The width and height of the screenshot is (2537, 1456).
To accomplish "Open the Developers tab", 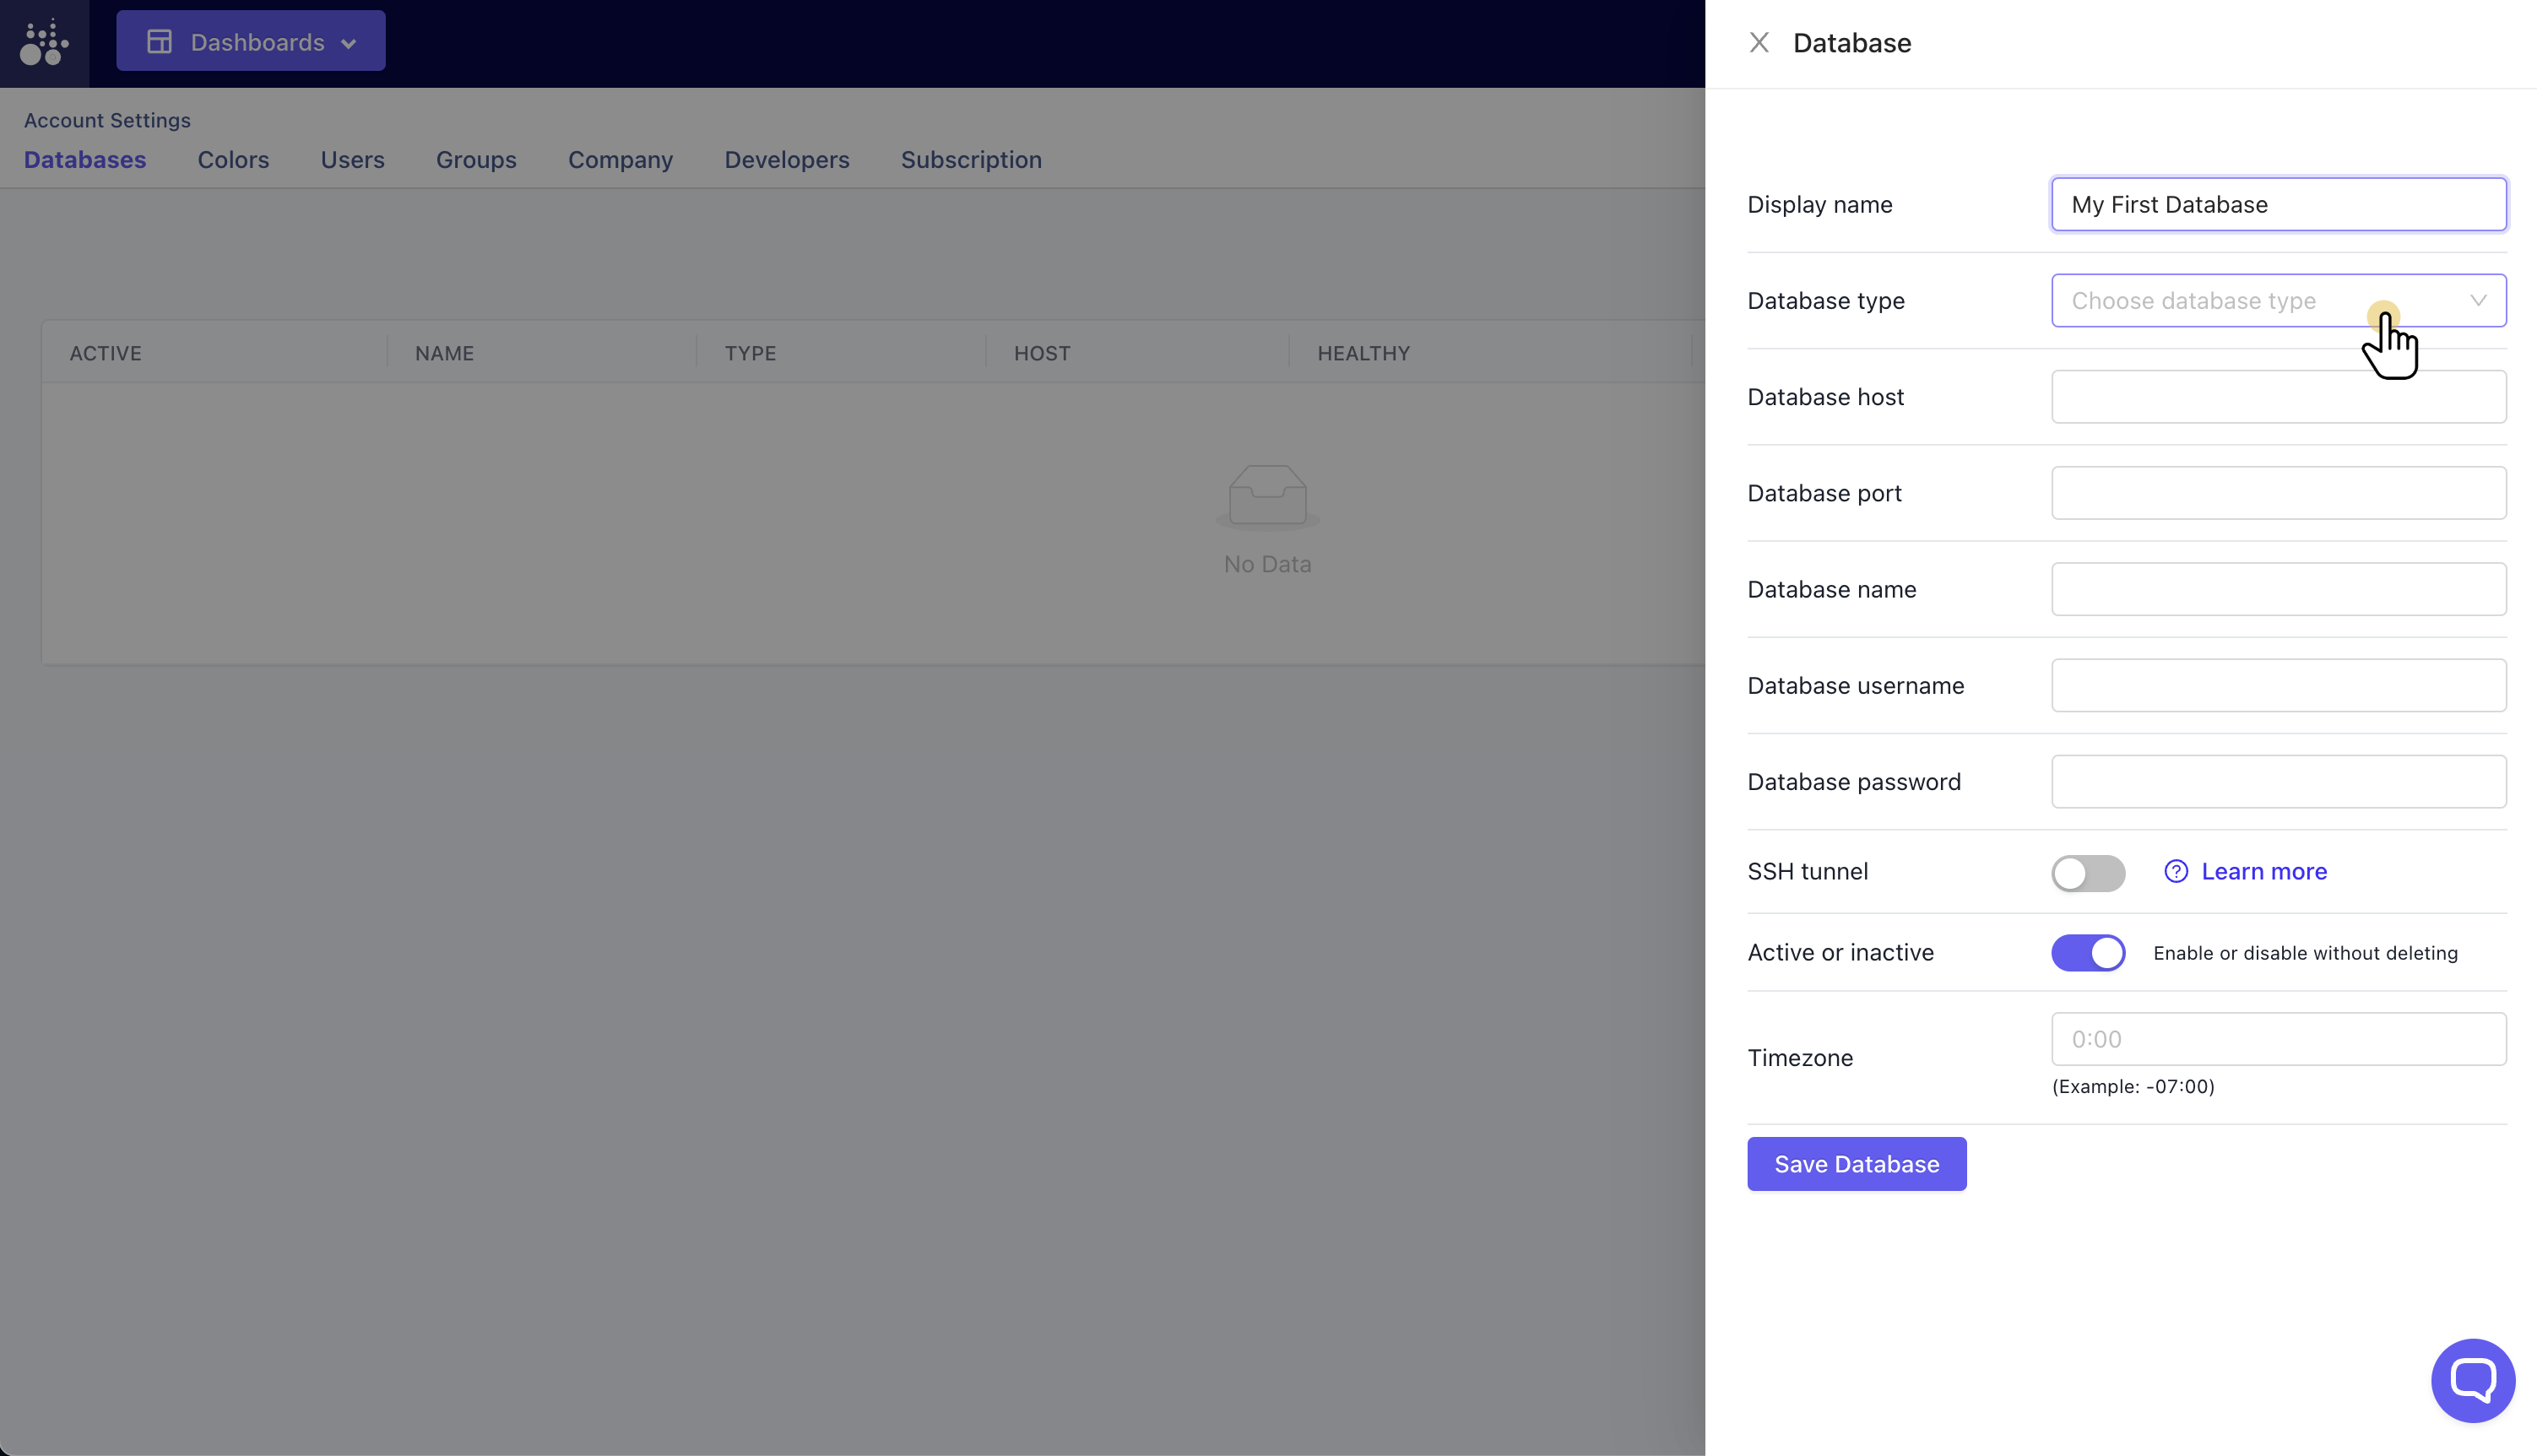I will tap(786, 160).
